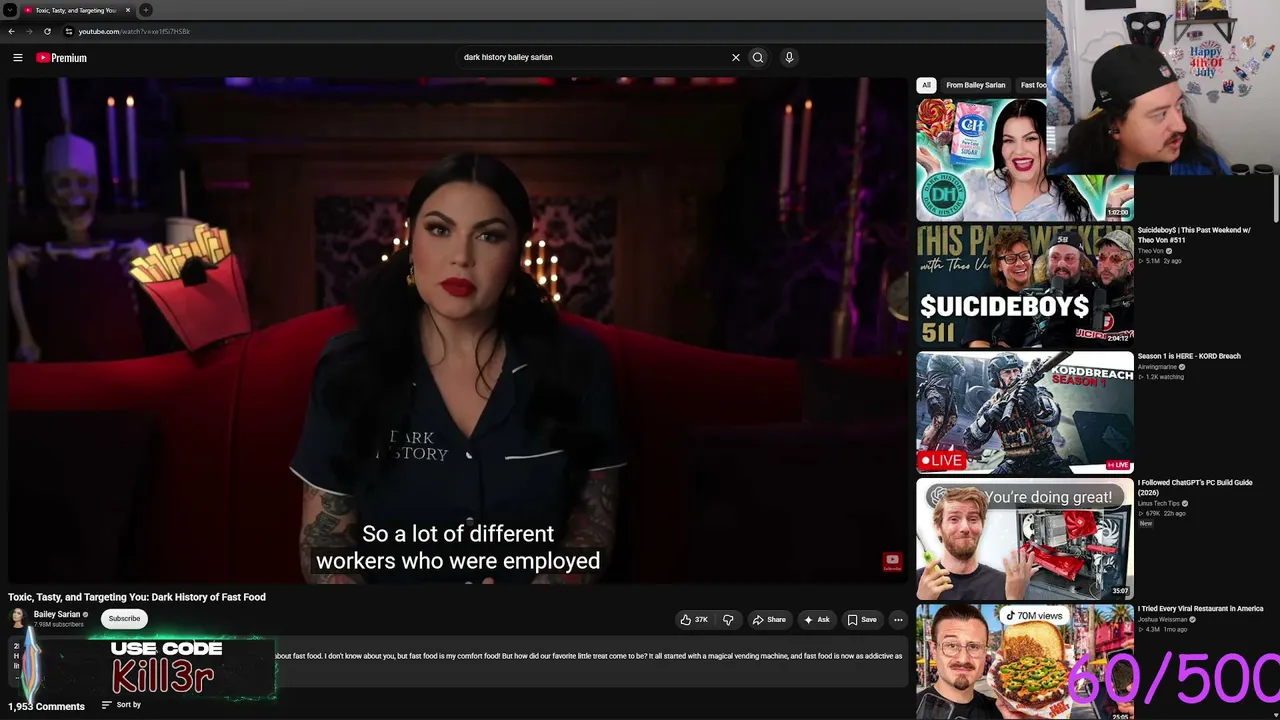The height and width of the screenshot is (720, 1280).
Task: Click the main video player to pause
Action: [458, 330]
